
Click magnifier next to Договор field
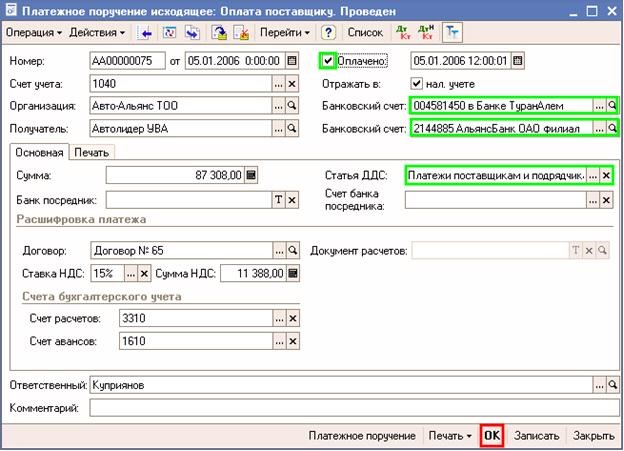[x=292, y=250]
